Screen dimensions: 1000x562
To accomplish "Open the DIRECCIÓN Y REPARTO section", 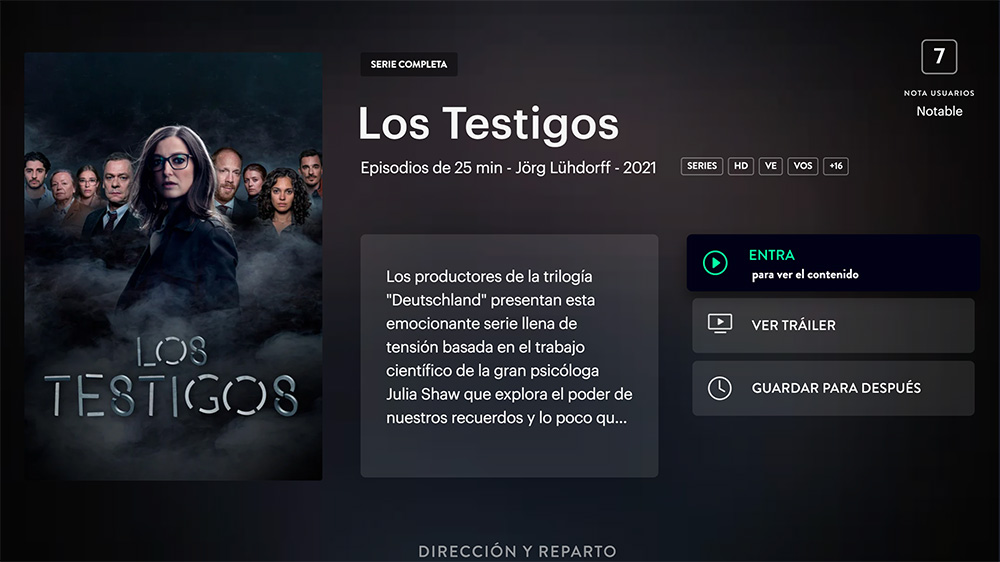I will pyautogui.click(x=517, y=551).
